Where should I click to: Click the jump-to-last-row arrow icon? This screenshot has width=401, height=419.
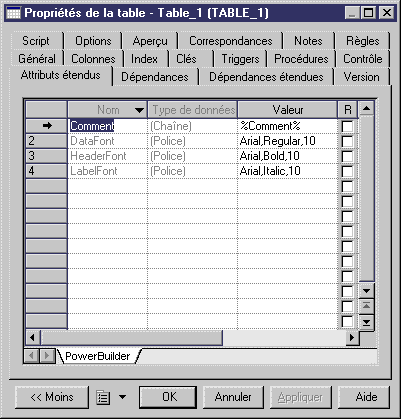[366, 322]
